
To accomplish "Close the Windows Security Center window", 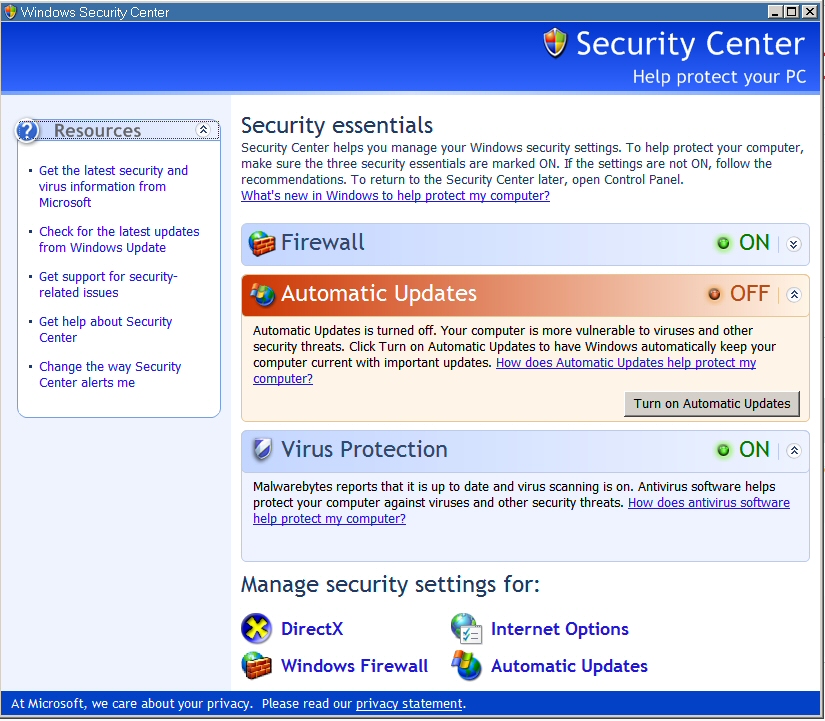I will tap(809, 12).
